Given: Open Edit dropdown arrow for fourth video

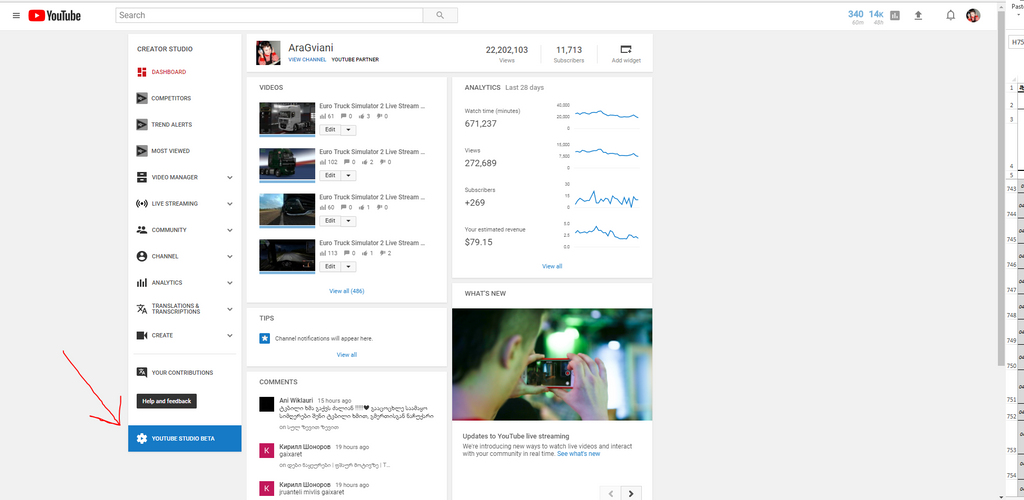Looking at the screenshot, I should [x=349, y=267].
